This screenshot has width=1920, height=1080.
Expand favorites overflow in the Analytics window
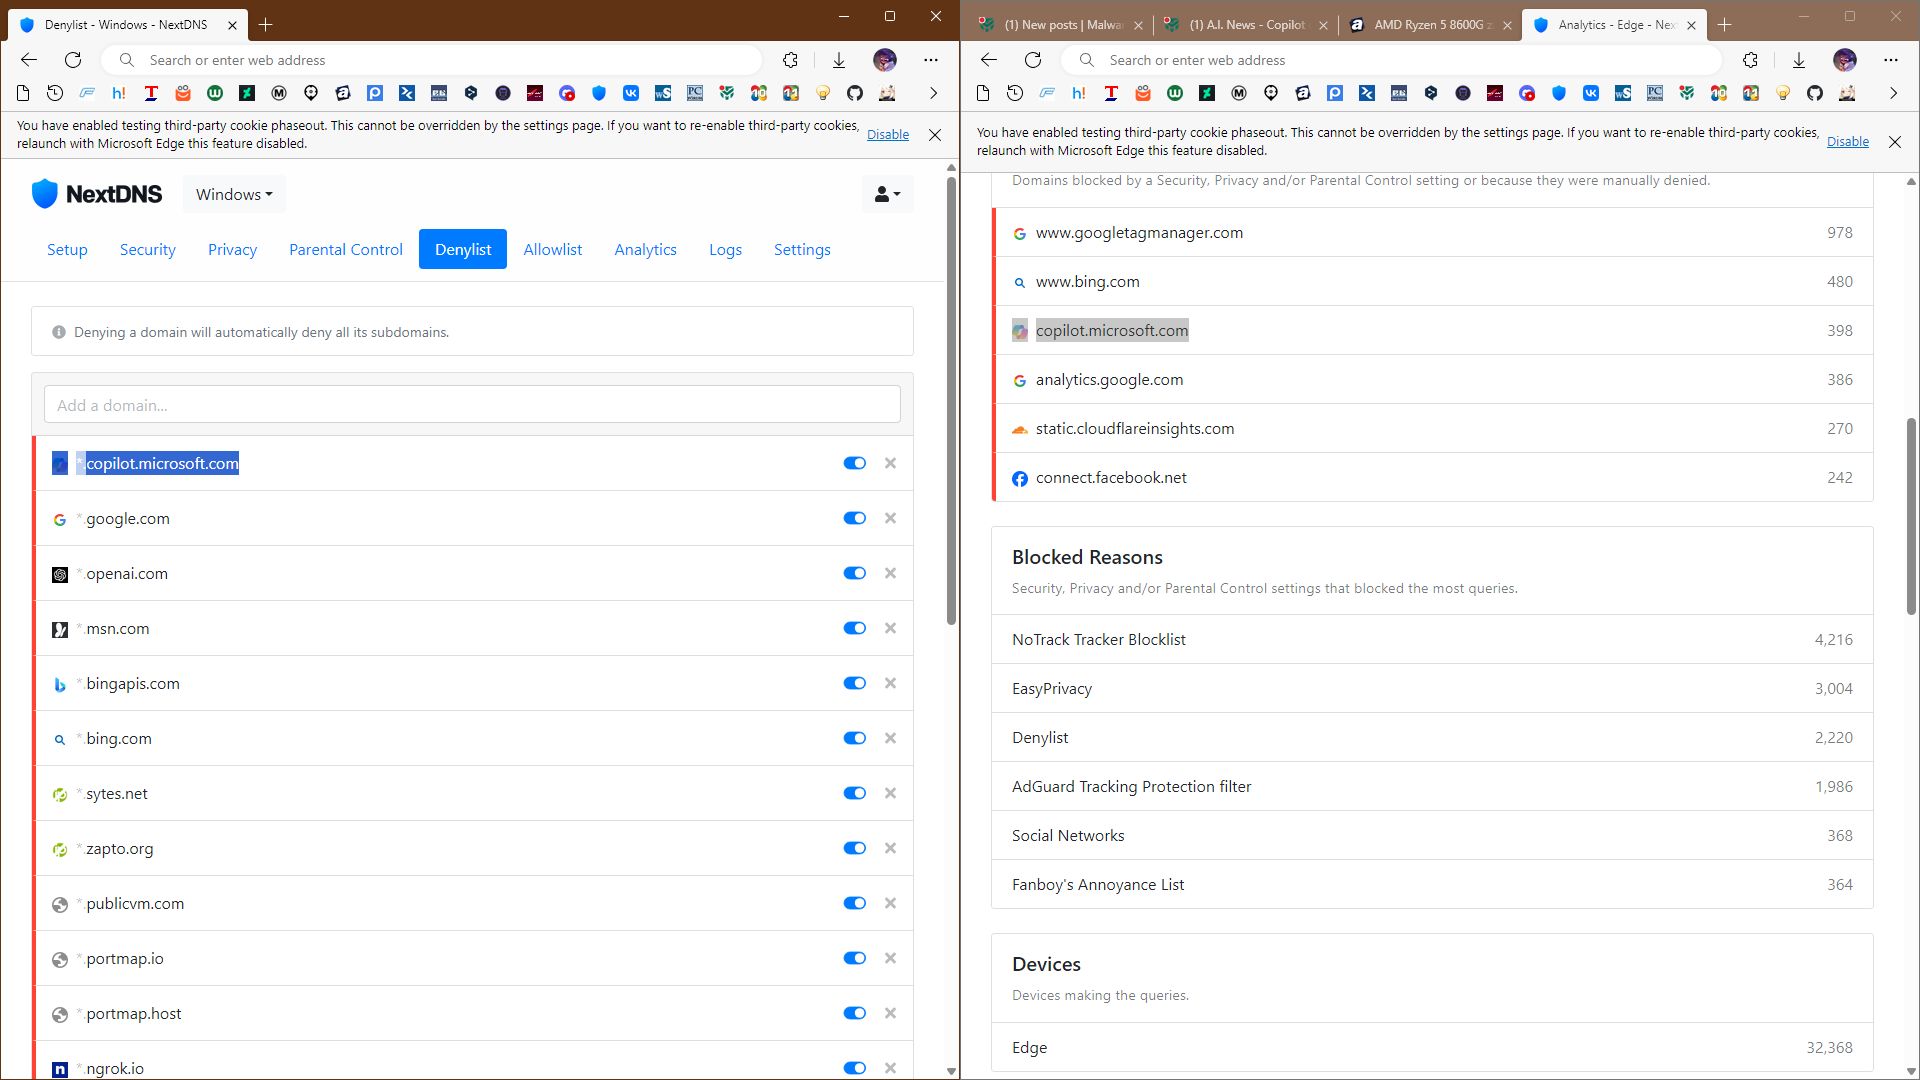click(x=1893, y=93)
